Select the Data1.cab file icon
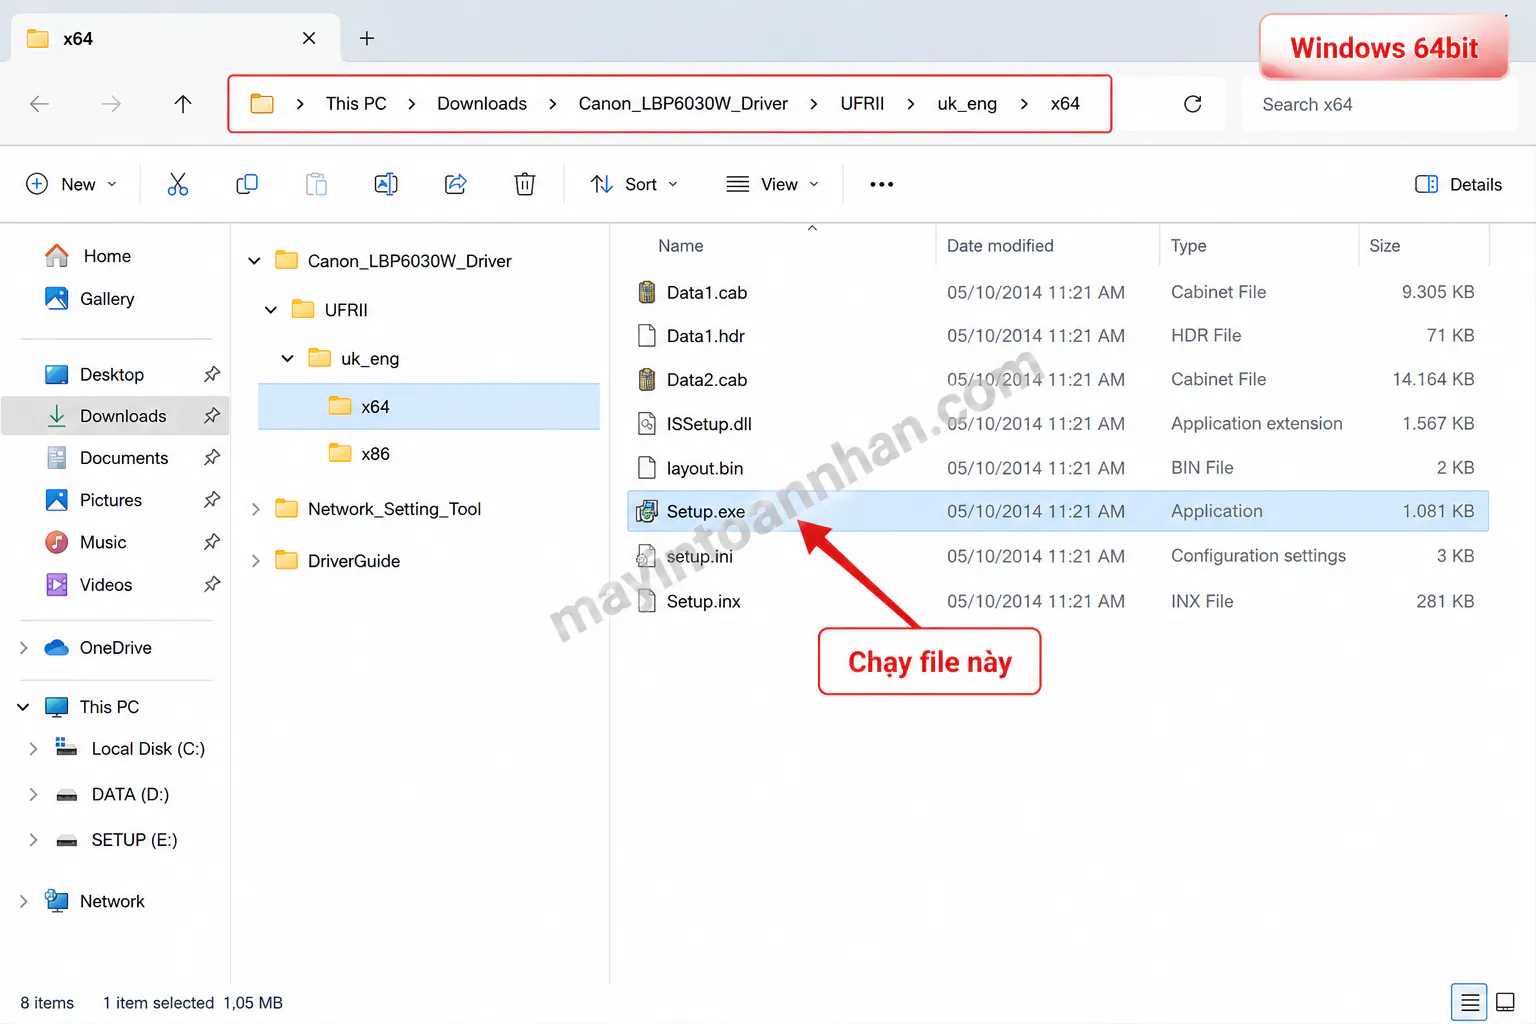The height and width of the screenshot is (1024, 1536). pyautogui.click(x=647, y=292)
